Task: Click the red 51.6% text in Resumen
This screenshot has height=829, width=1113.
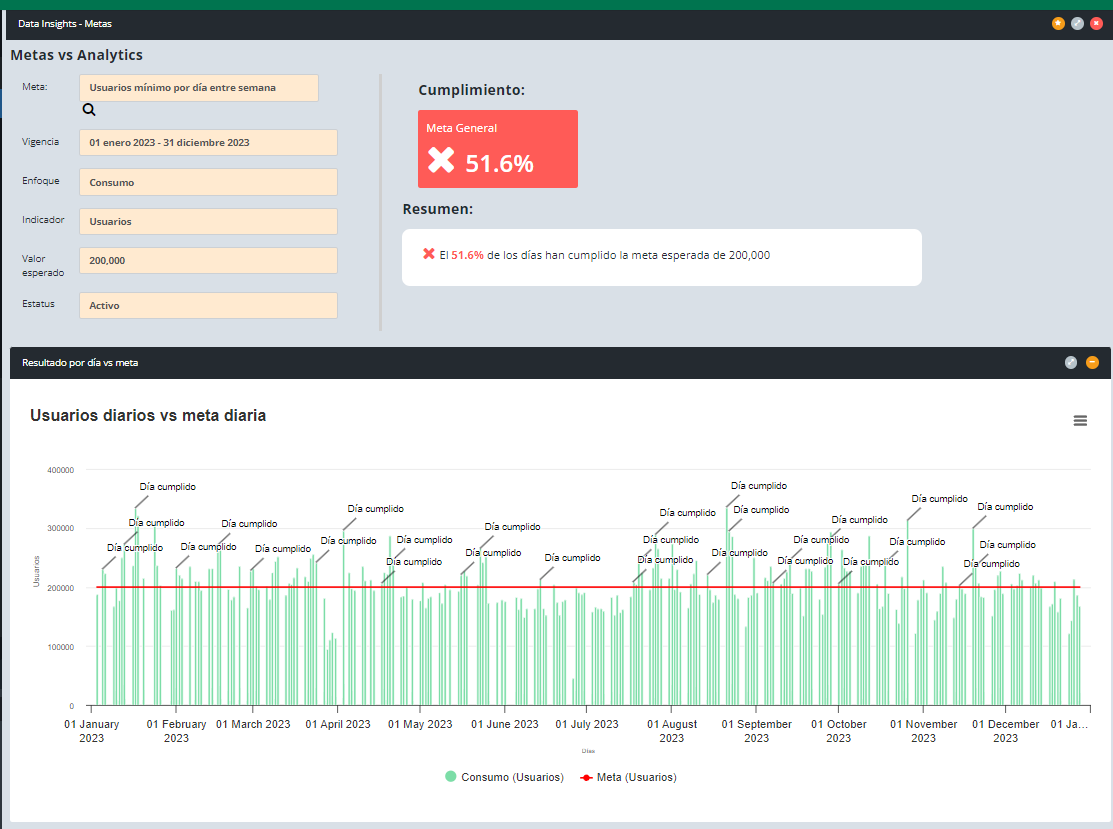Action: [467, 255]
